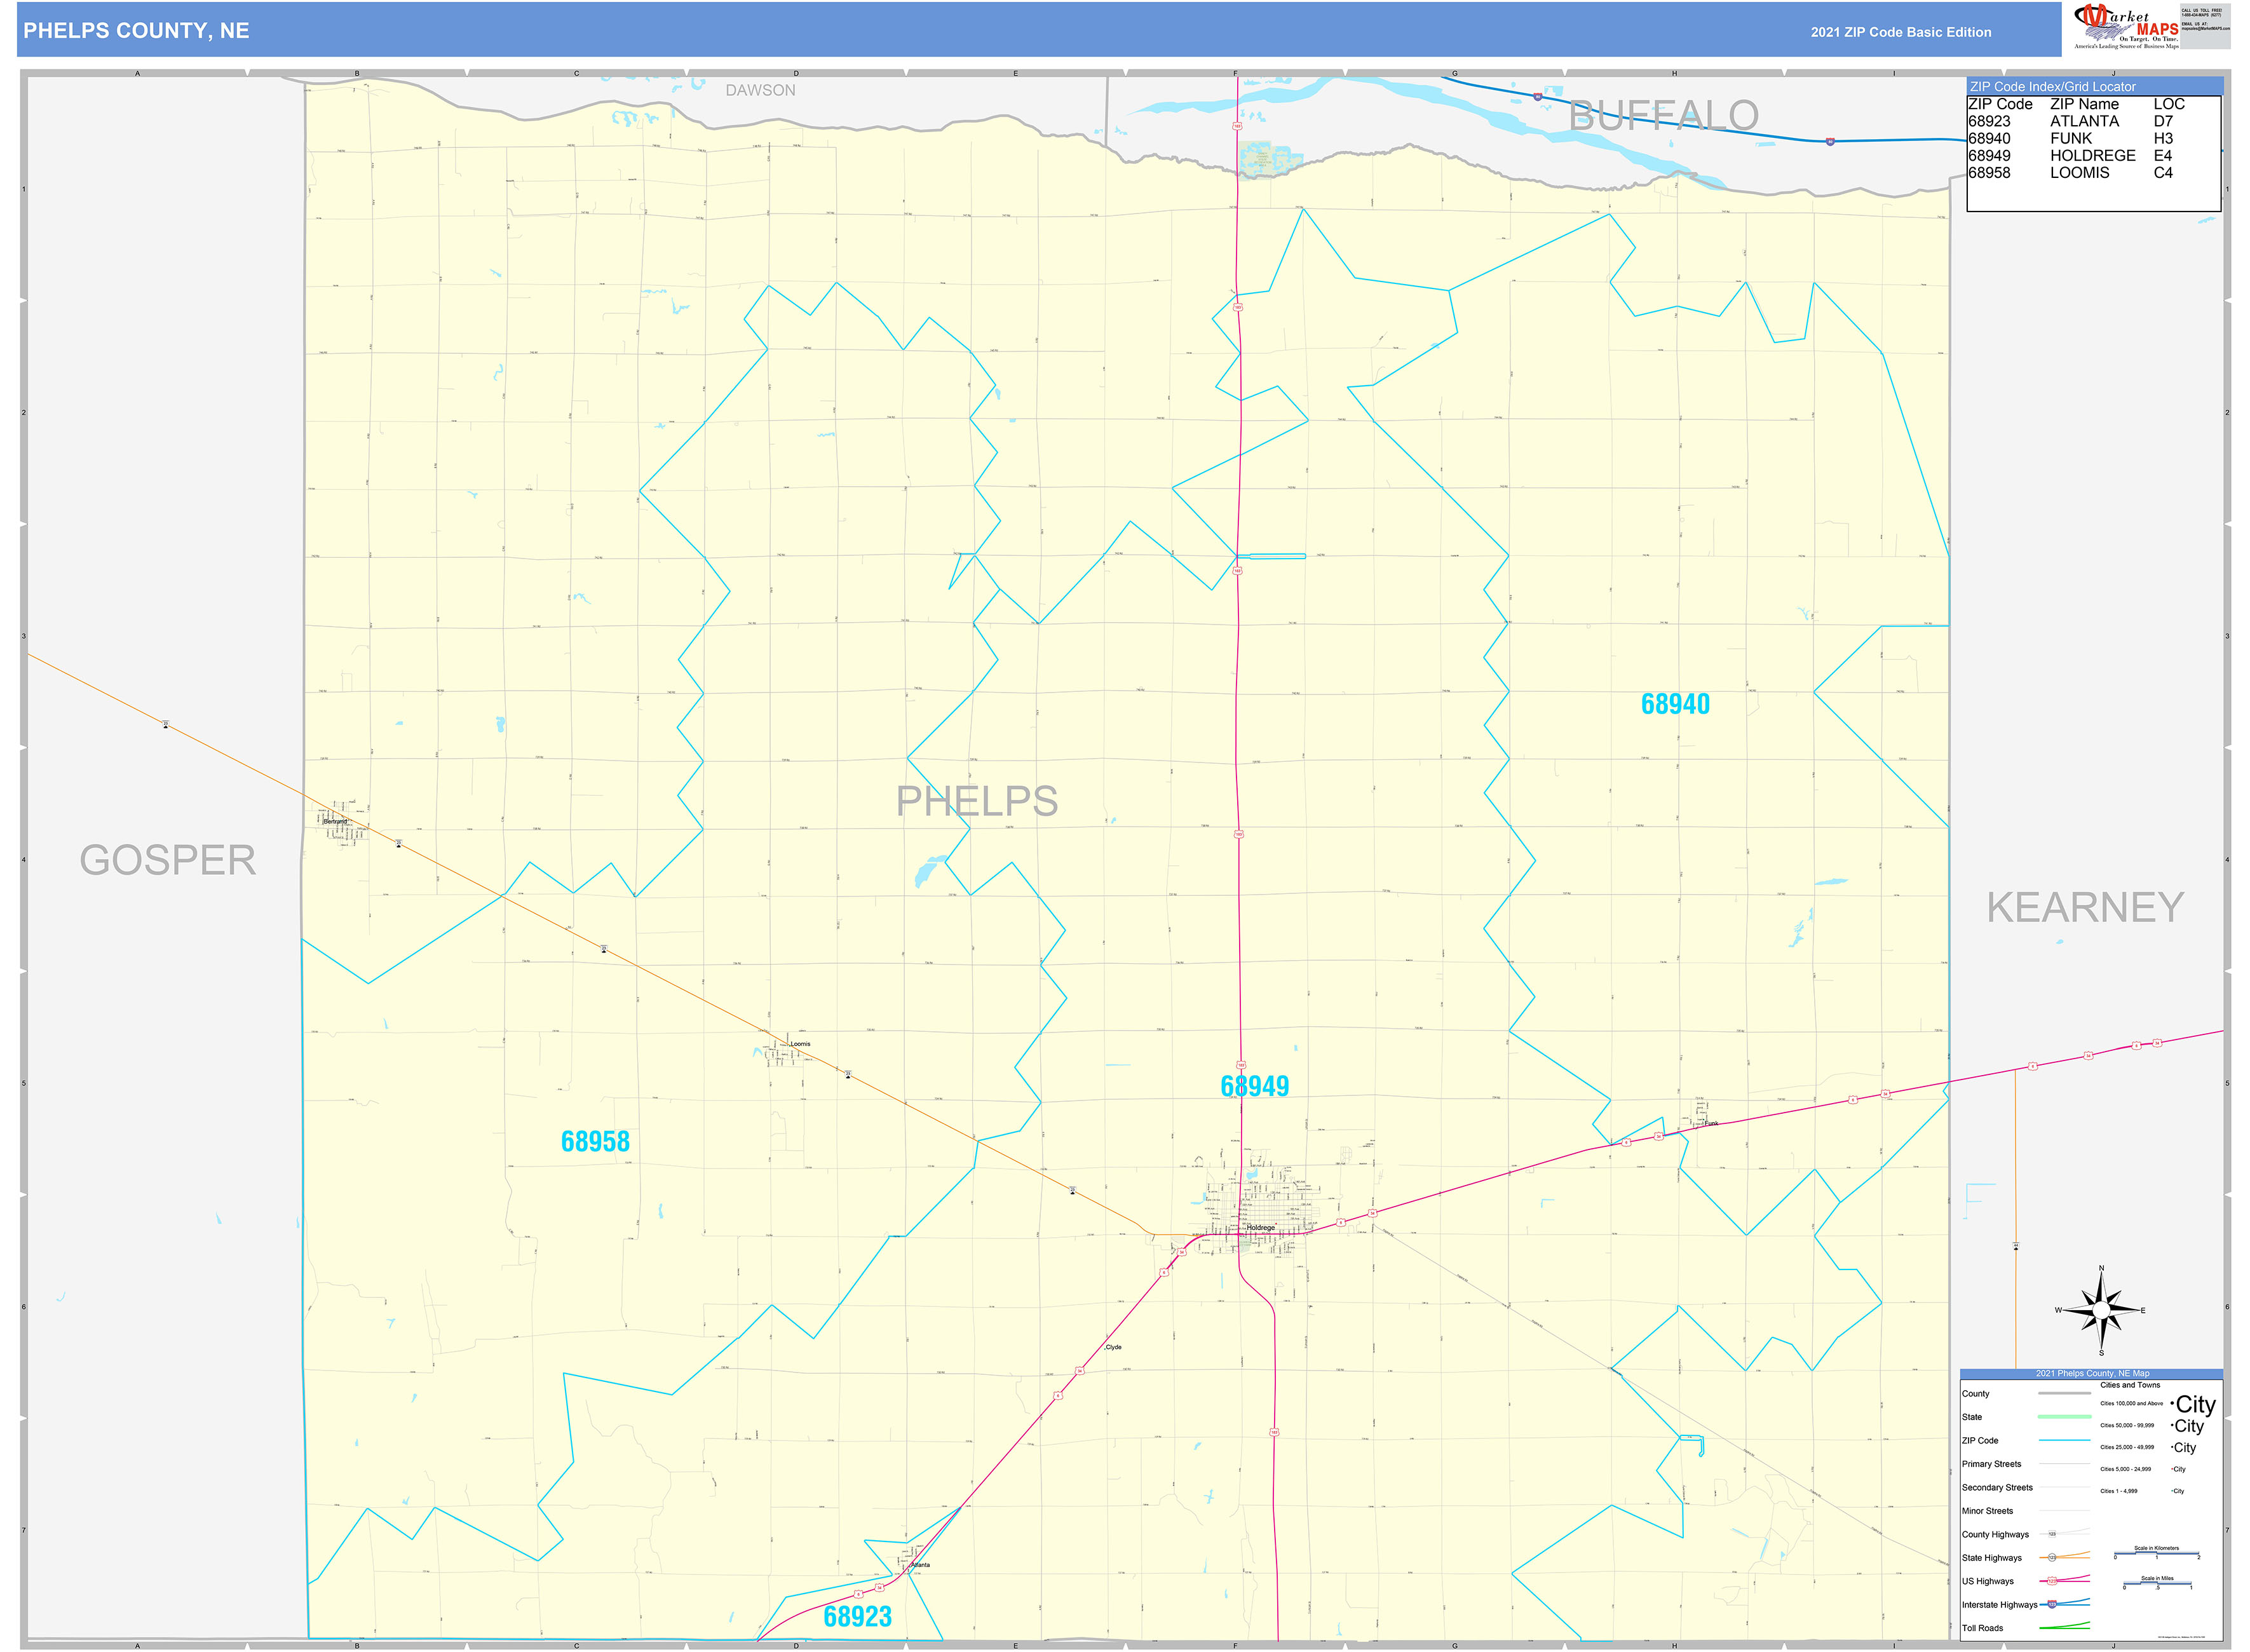This screenshot has height=1652, width=2250.
Task: Click the State Highways shield icon in legend
Action: (x=2052, y=1558)
